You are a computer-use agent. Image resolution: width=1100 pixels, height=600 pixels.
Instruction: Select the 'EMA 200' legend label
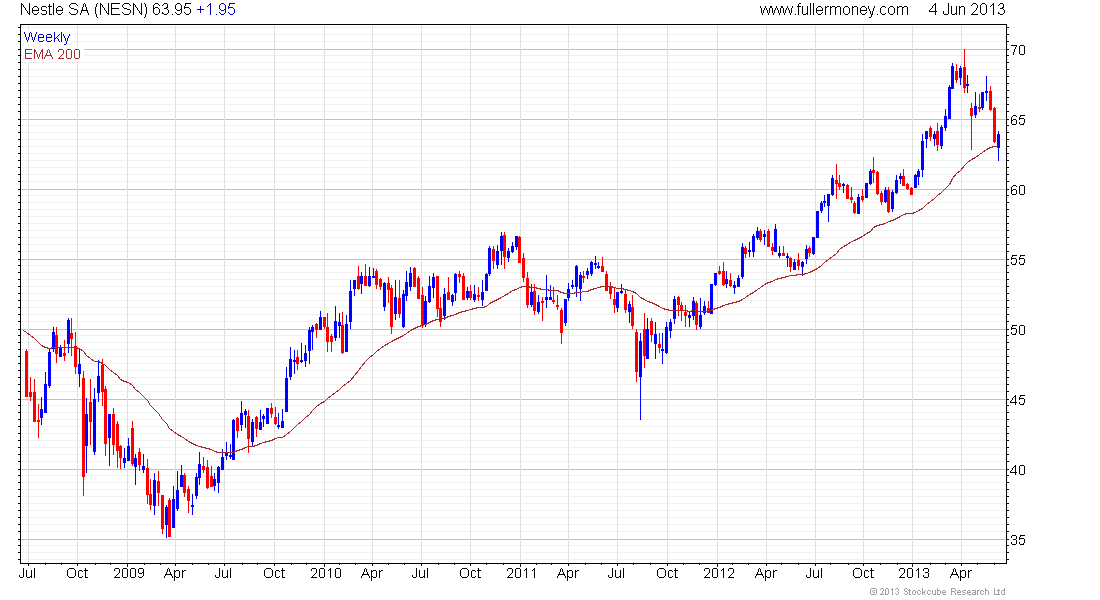click(52, 55)
